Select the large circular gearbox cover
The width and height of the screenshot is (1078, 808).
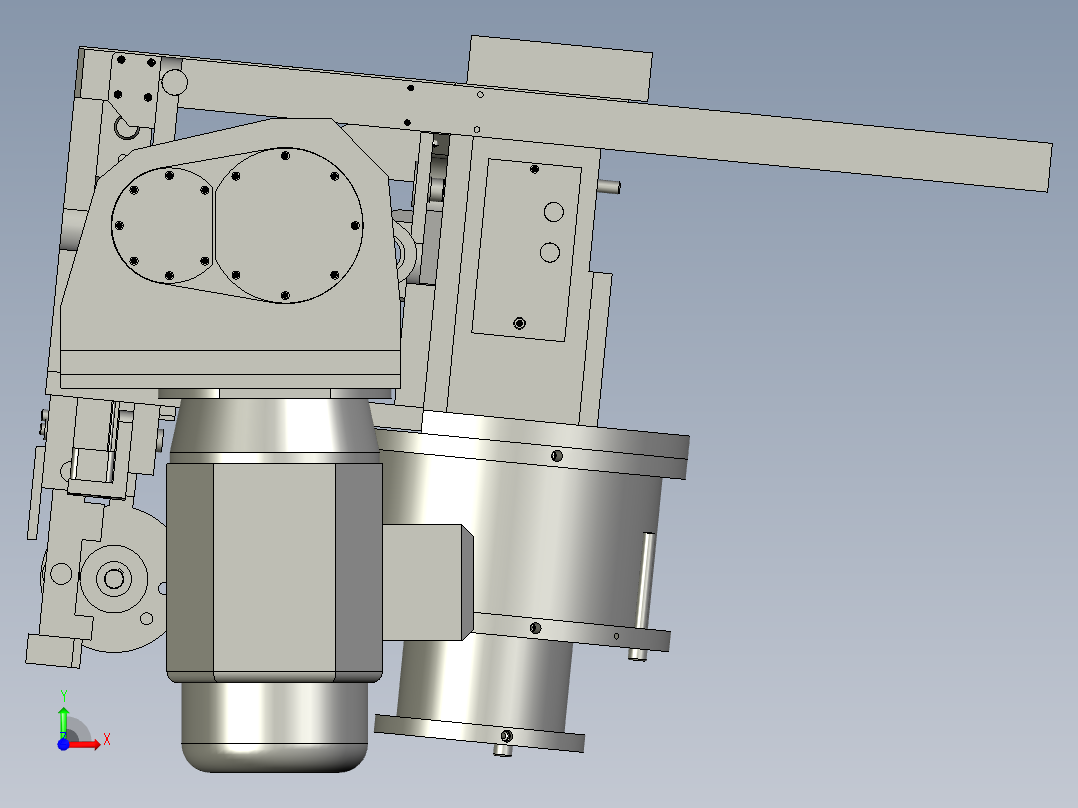click(289, 226)
